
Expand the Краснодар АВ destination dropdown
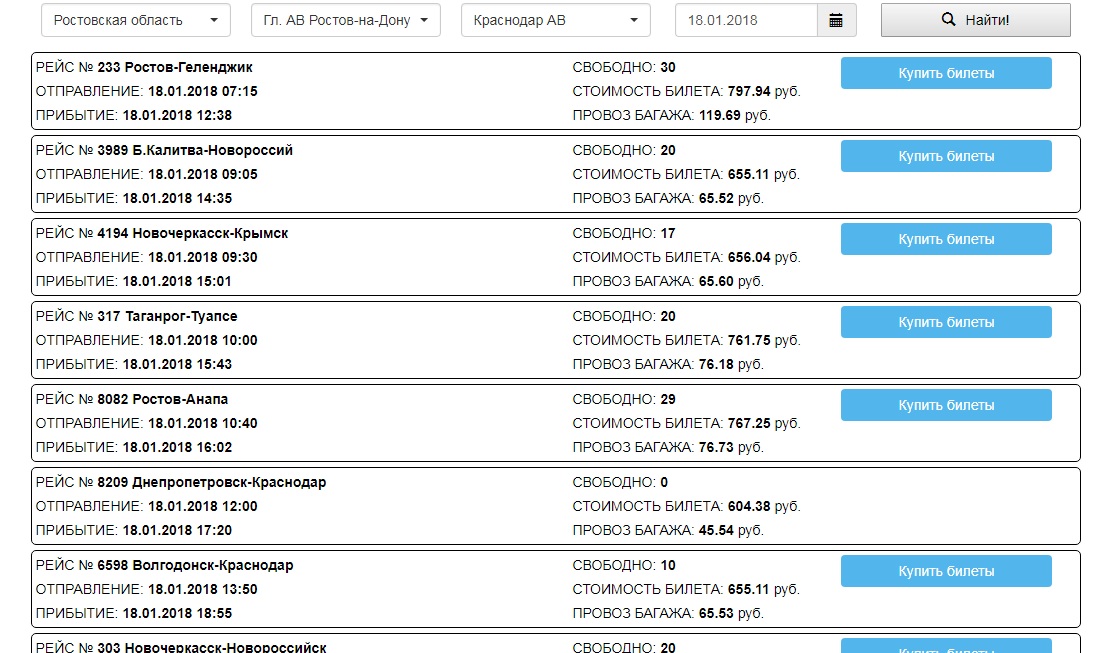coord(555,20)
